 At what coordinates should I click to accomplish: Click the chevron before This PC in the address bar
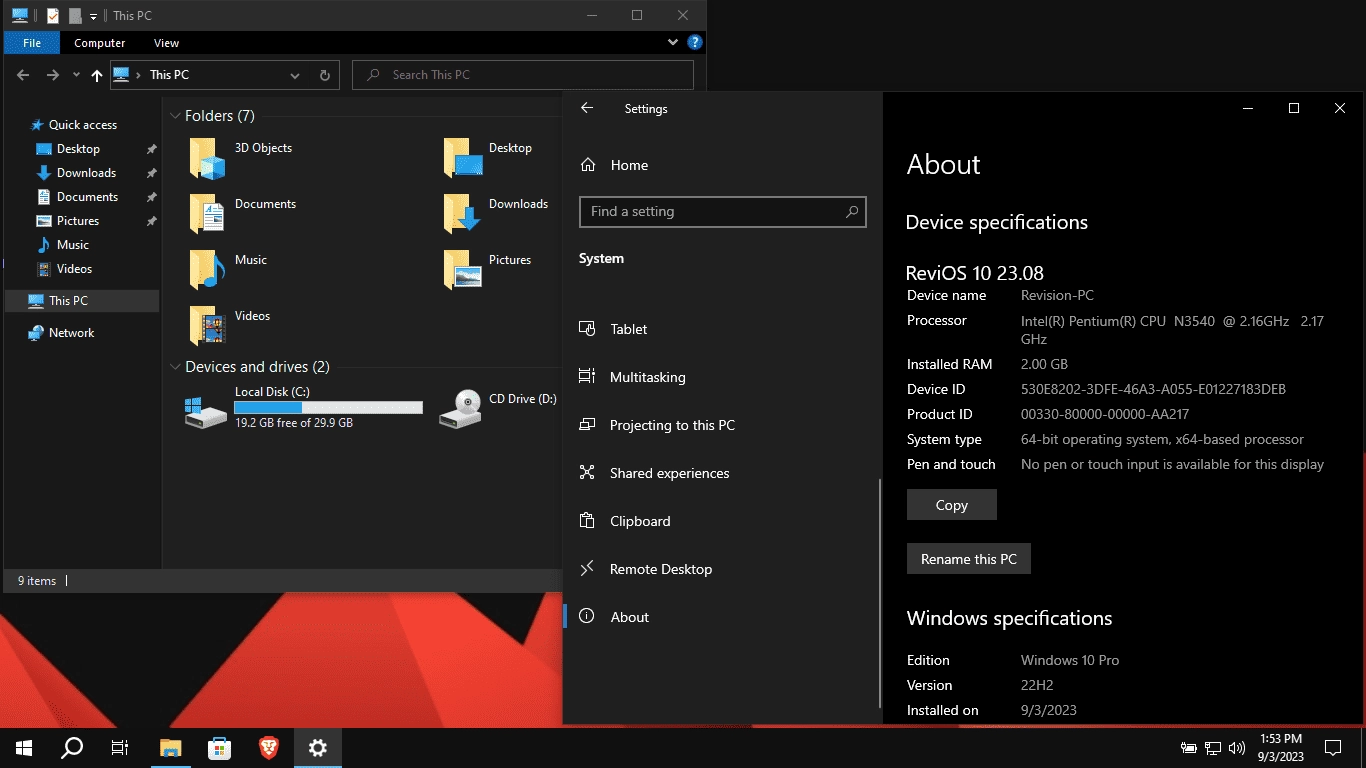point(139,75)
